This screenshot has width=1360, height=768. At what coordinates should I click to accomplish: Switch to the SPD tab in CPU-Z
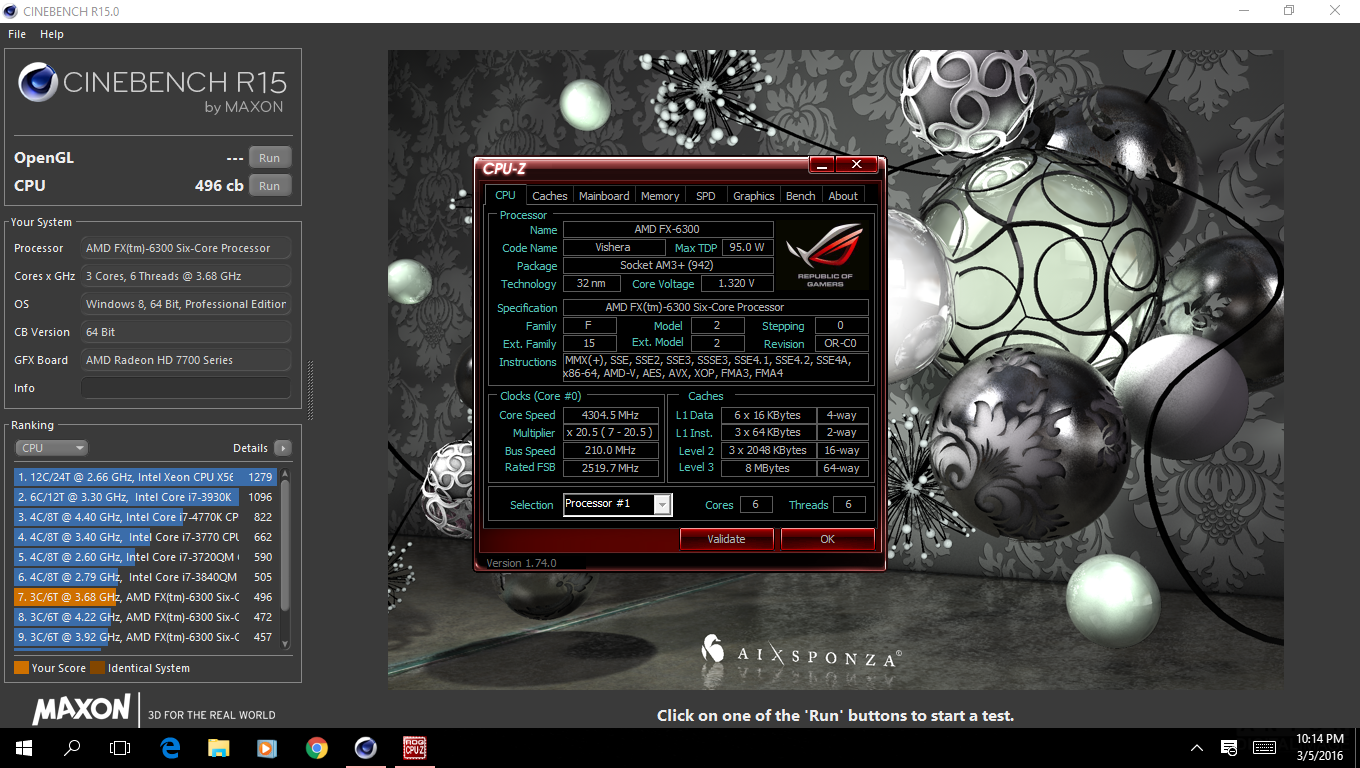(x=706, y=196)
